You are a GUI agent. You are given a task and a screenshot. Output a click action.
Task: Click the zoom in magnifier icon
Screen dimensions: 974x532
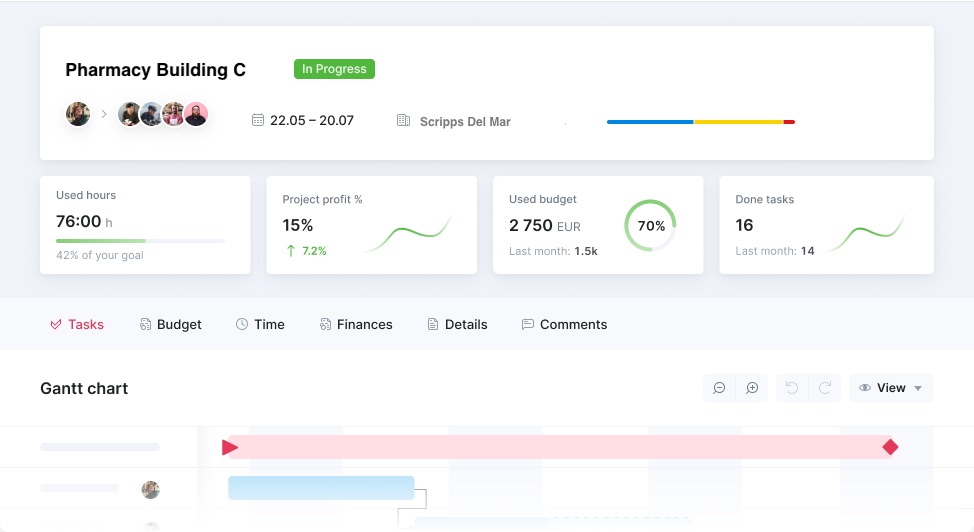tap(752, 388)
